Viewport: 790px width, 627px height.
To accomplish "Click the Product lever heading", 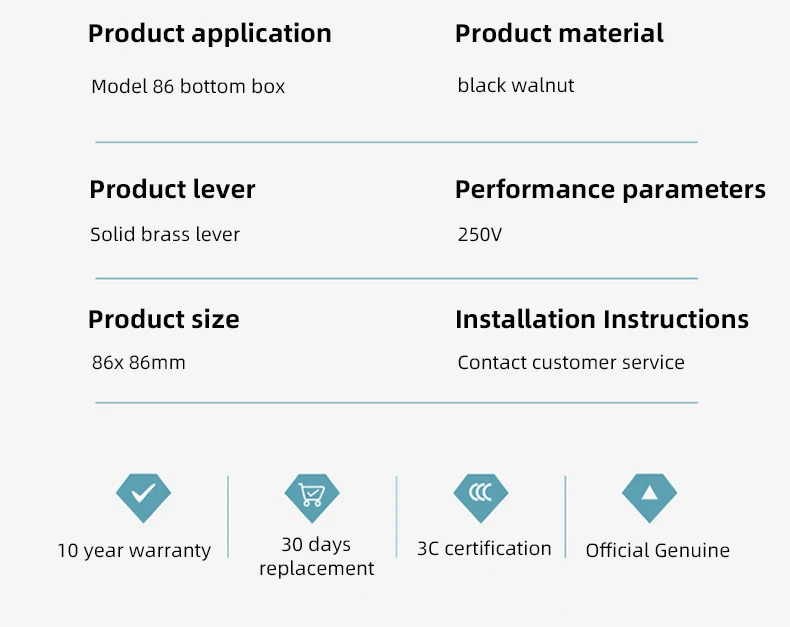I will [x=172, y=190].
